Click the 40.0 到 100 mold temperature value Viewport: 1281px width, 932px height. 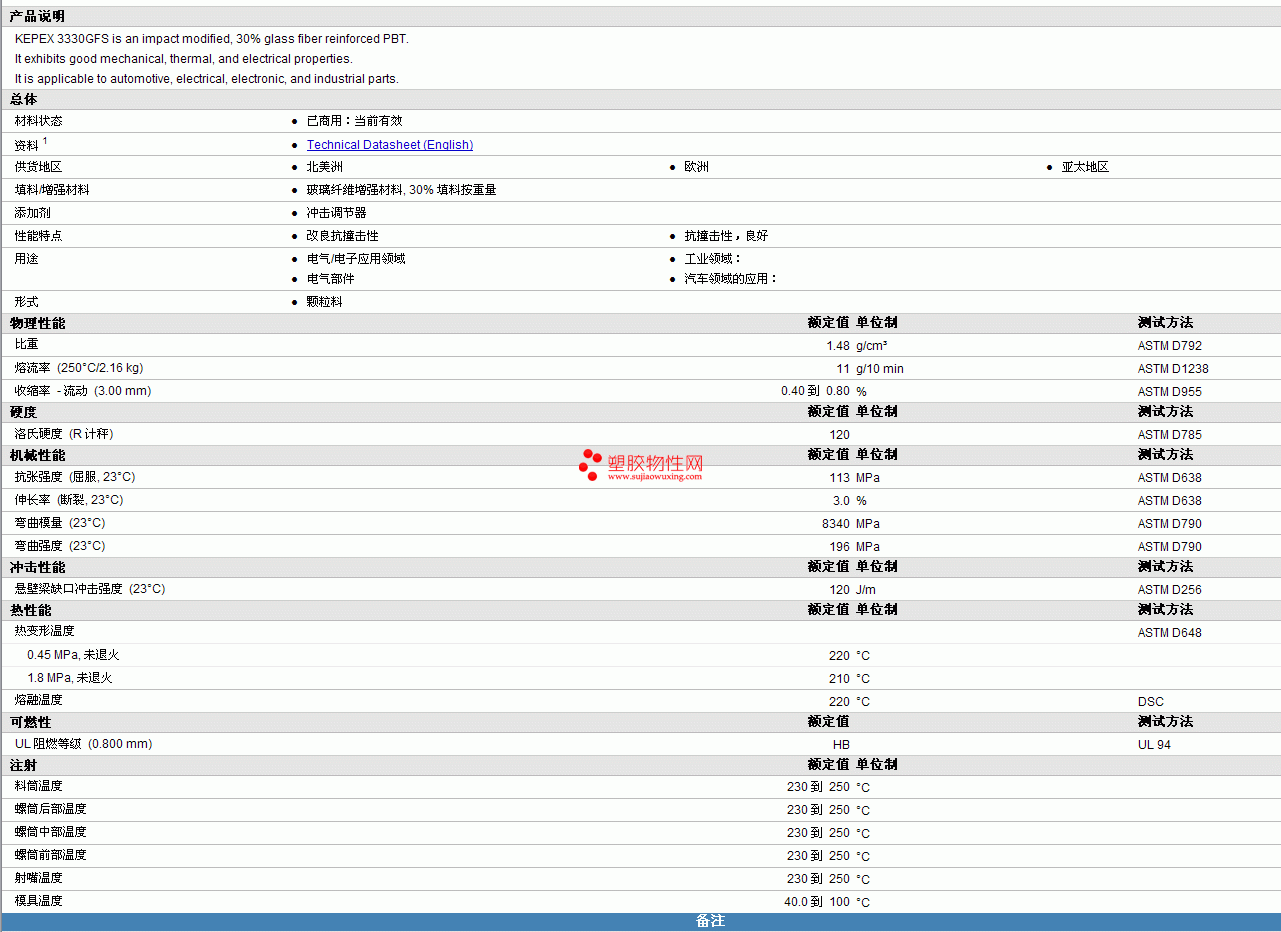pyautogui.click(x=817, y=902)
